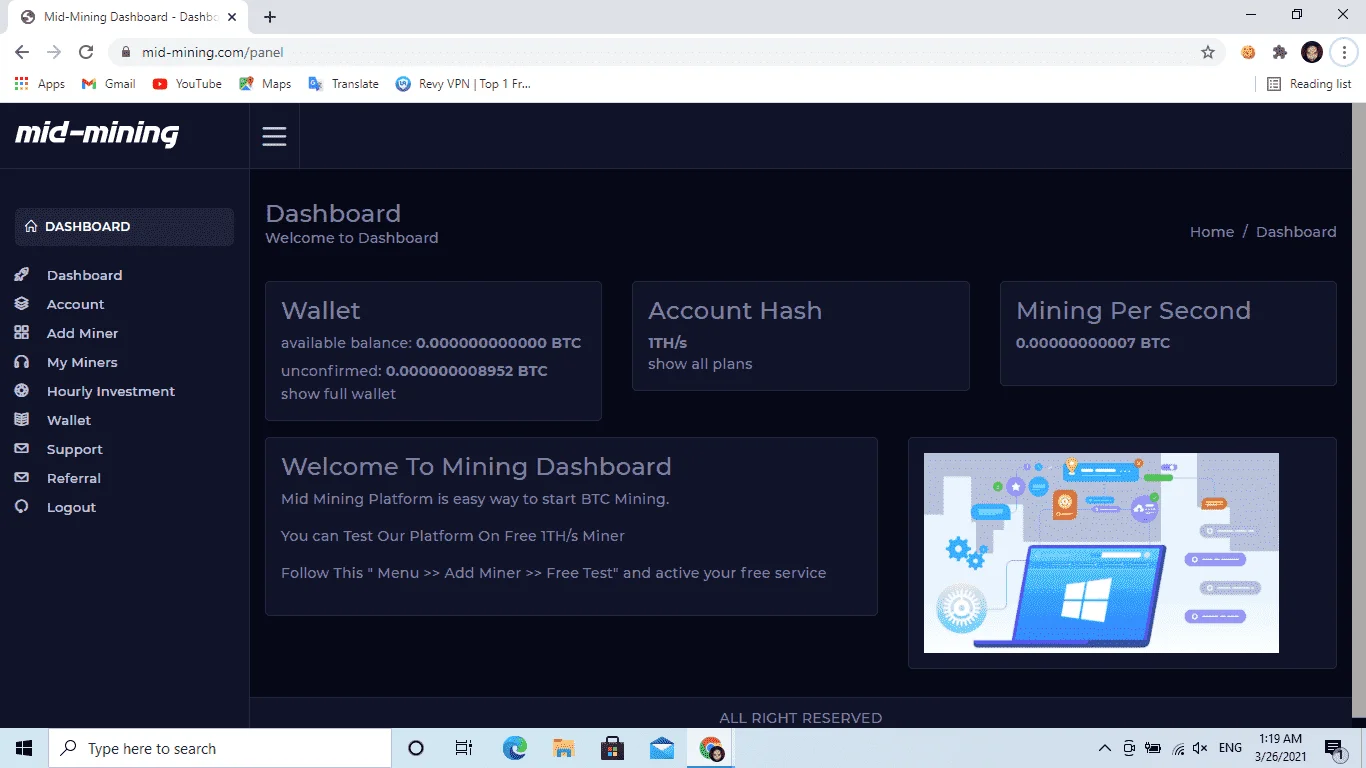The width and height of the screenshot is (1366, 768).
Task: Click the mid-mining logo
Action: tap(97, 134)
